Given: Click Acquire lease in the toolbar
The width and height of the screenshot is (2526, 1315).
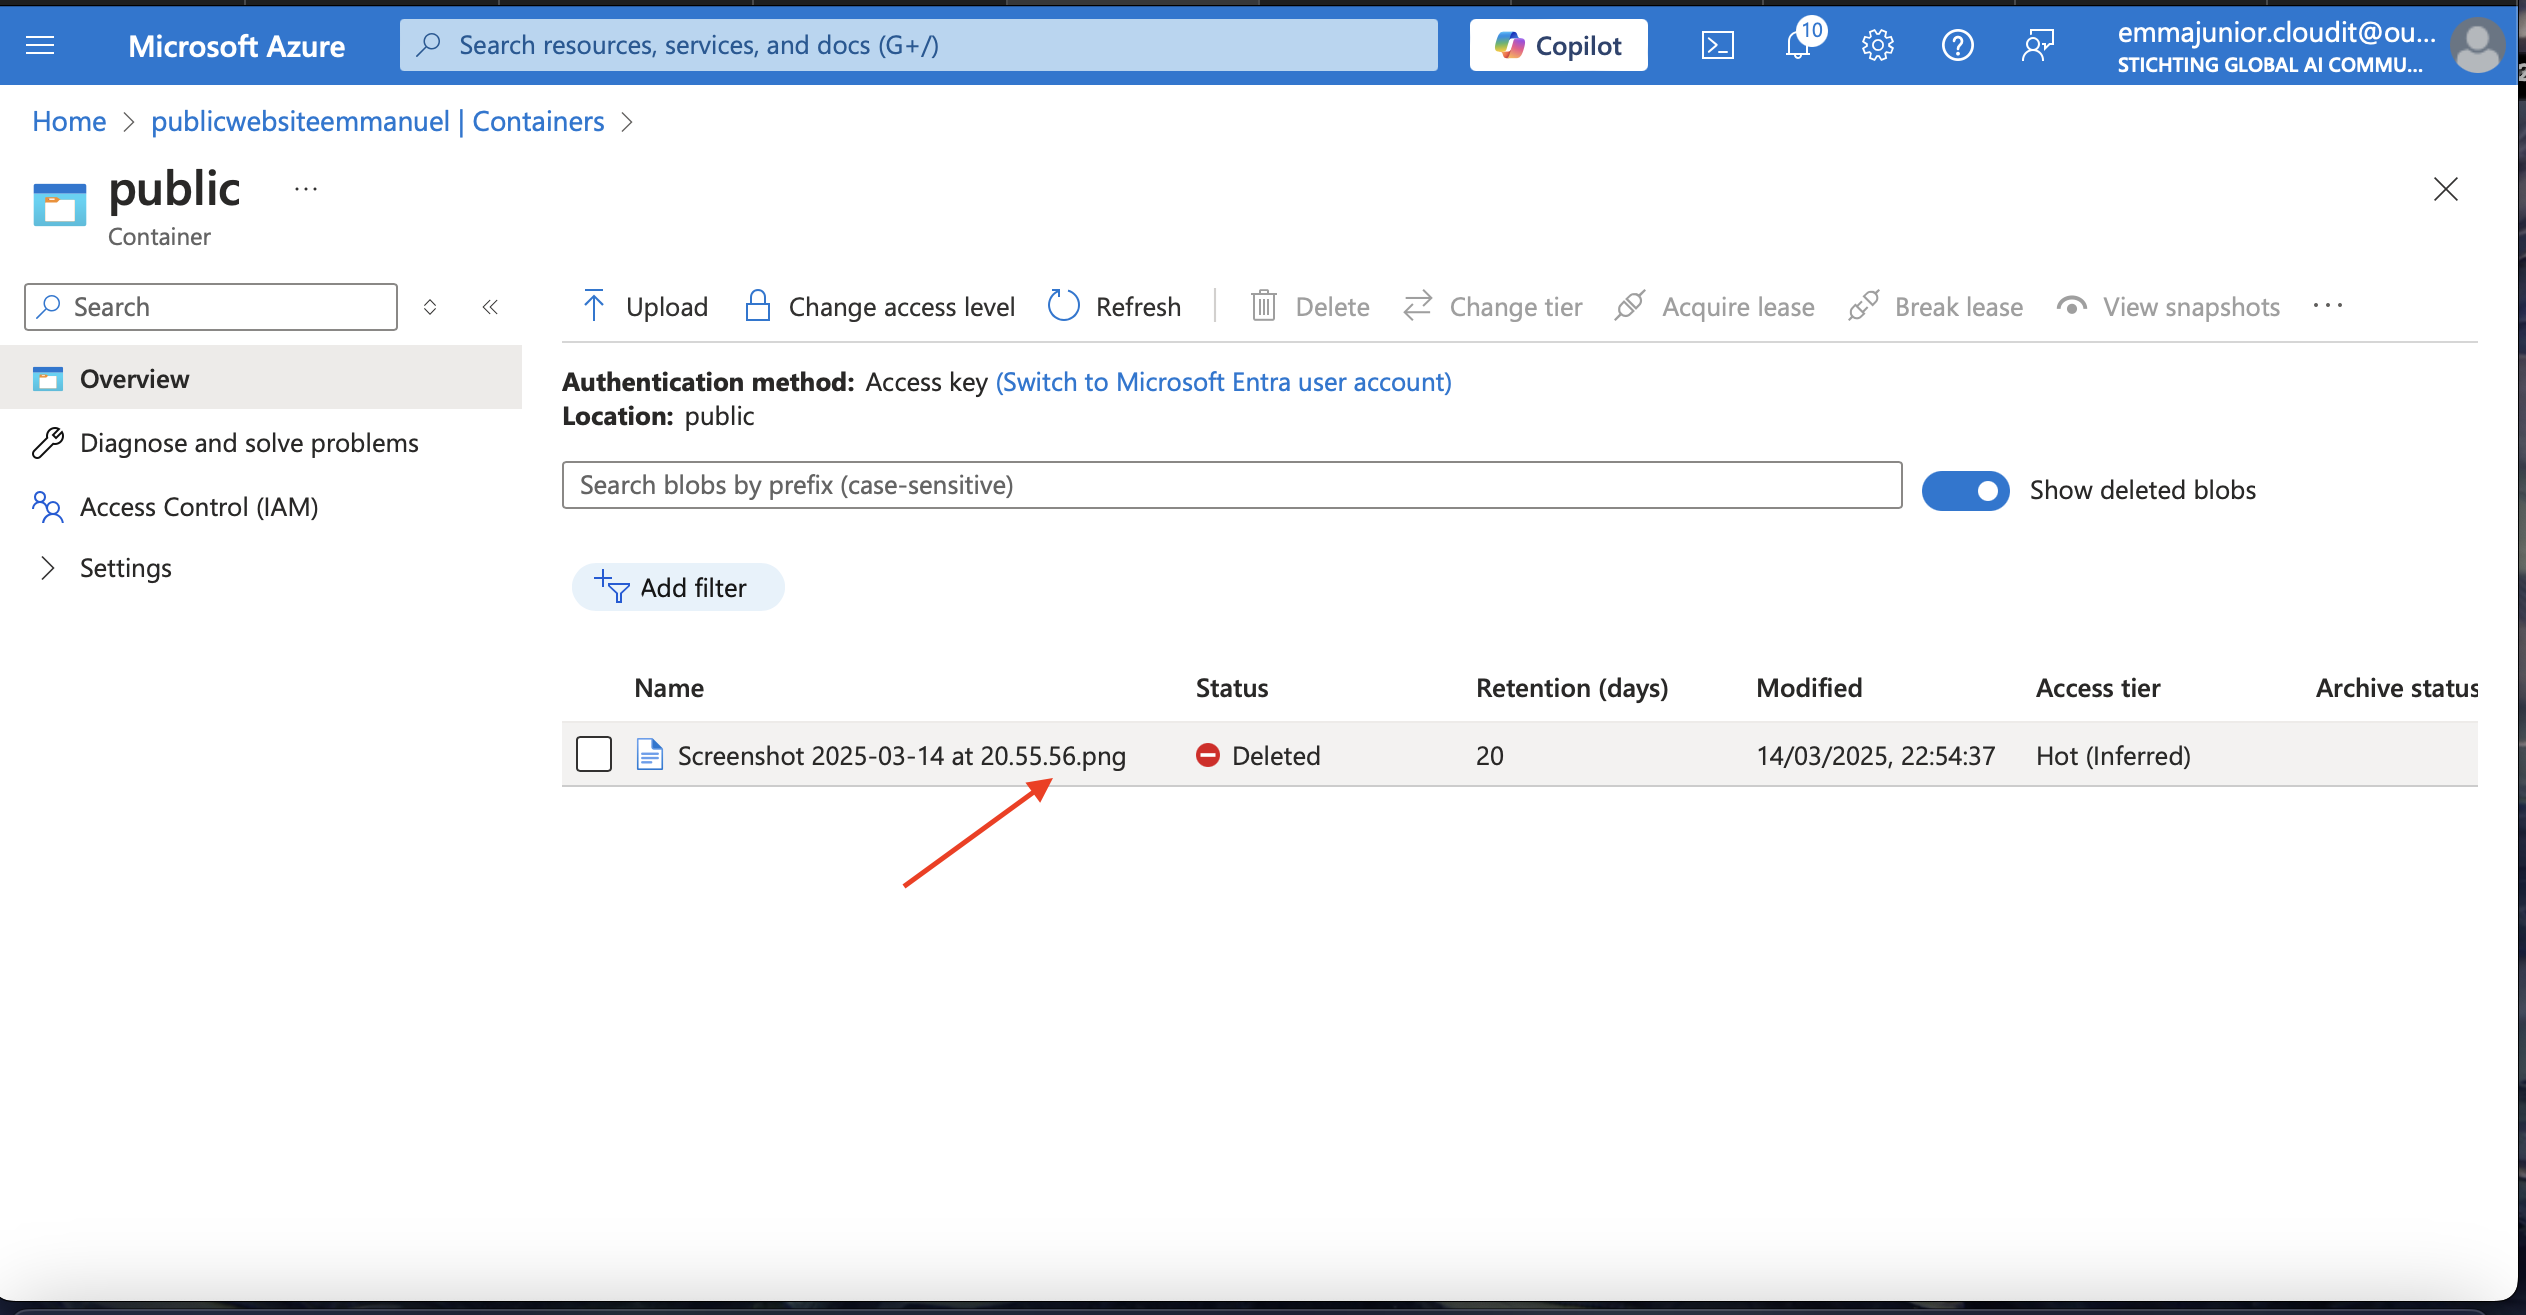Looking at the screenshot, I should click(1715, 307).
